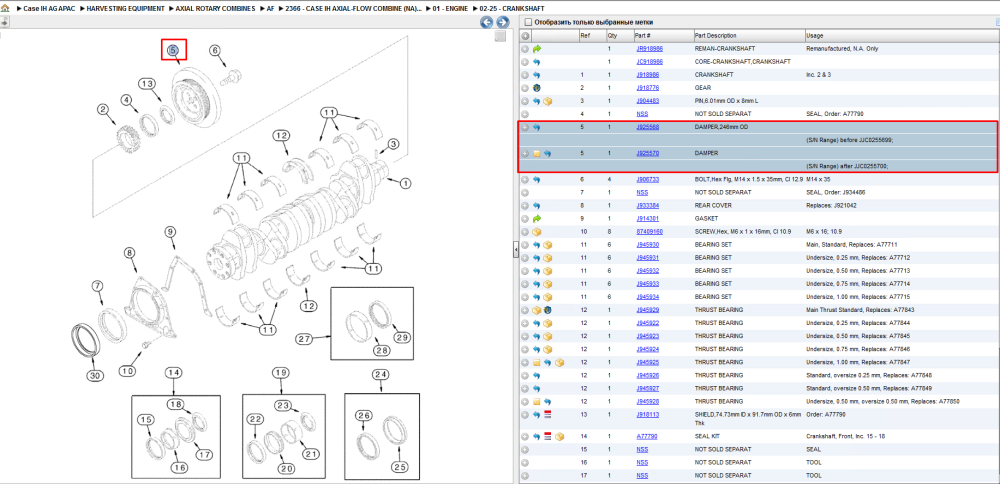Open part link A77790
This screenshot has width=1000, height=484.
coord(647,437)
